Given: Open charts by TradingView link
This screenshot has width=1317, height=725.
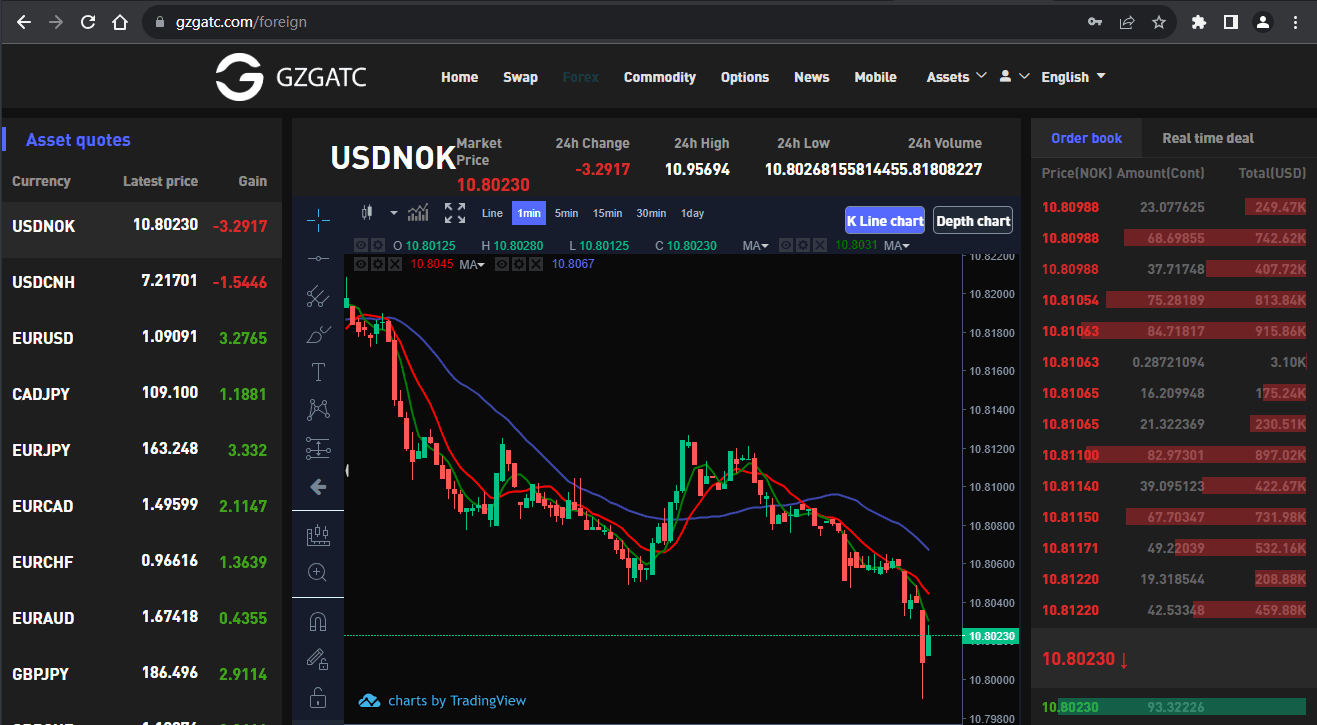Looking at the screenshot, I should tap(442, 700).
